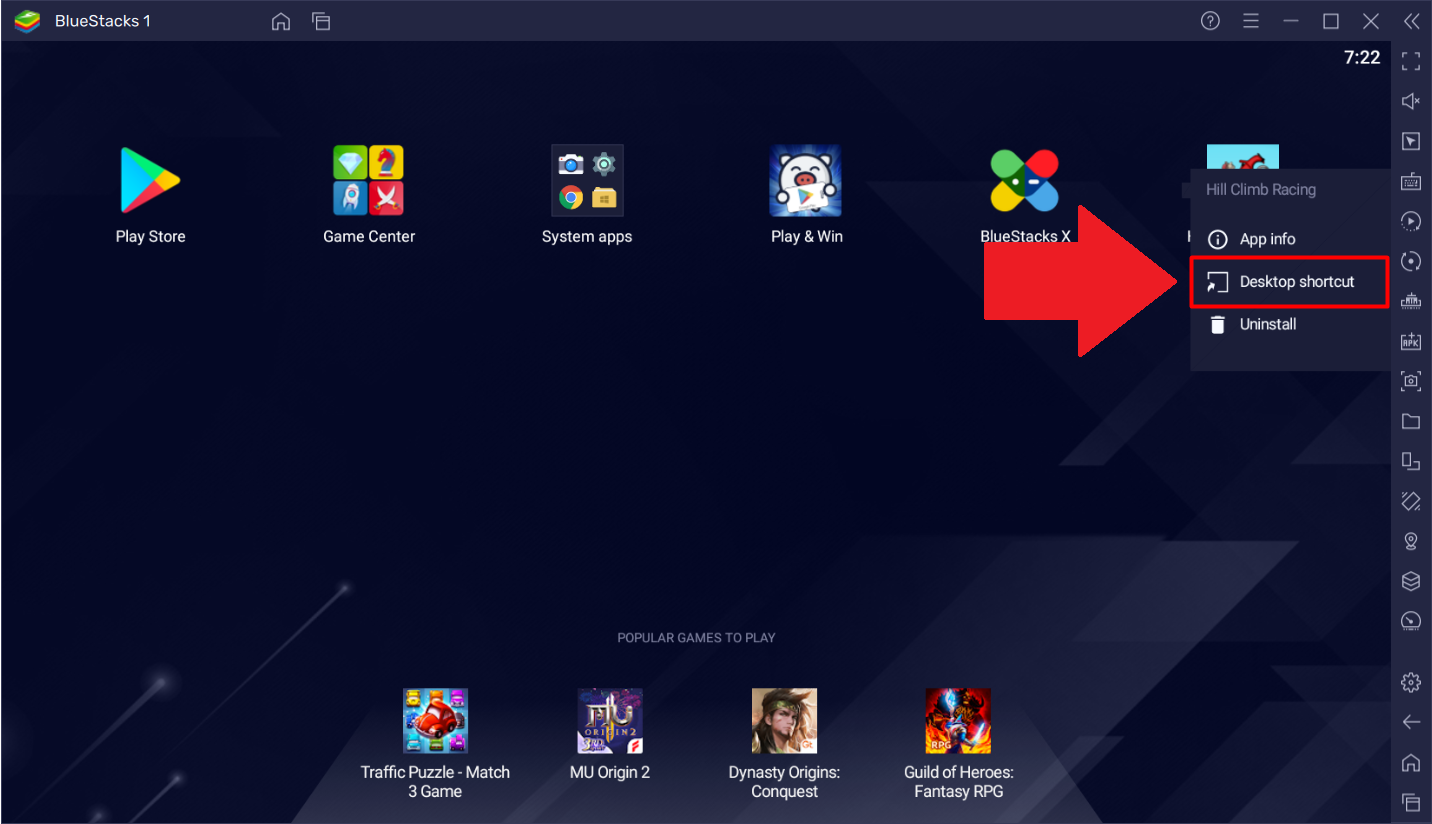Launch the BlueStacks X app

[x=1024, y=180]
